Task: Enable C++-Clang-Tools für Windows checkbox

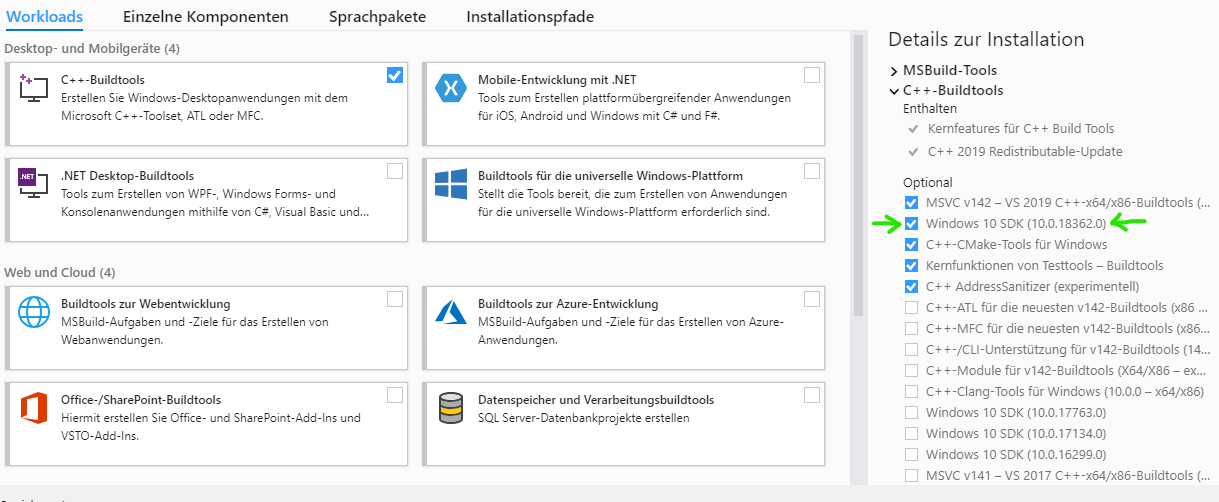Action: click(x=911, y=391)
